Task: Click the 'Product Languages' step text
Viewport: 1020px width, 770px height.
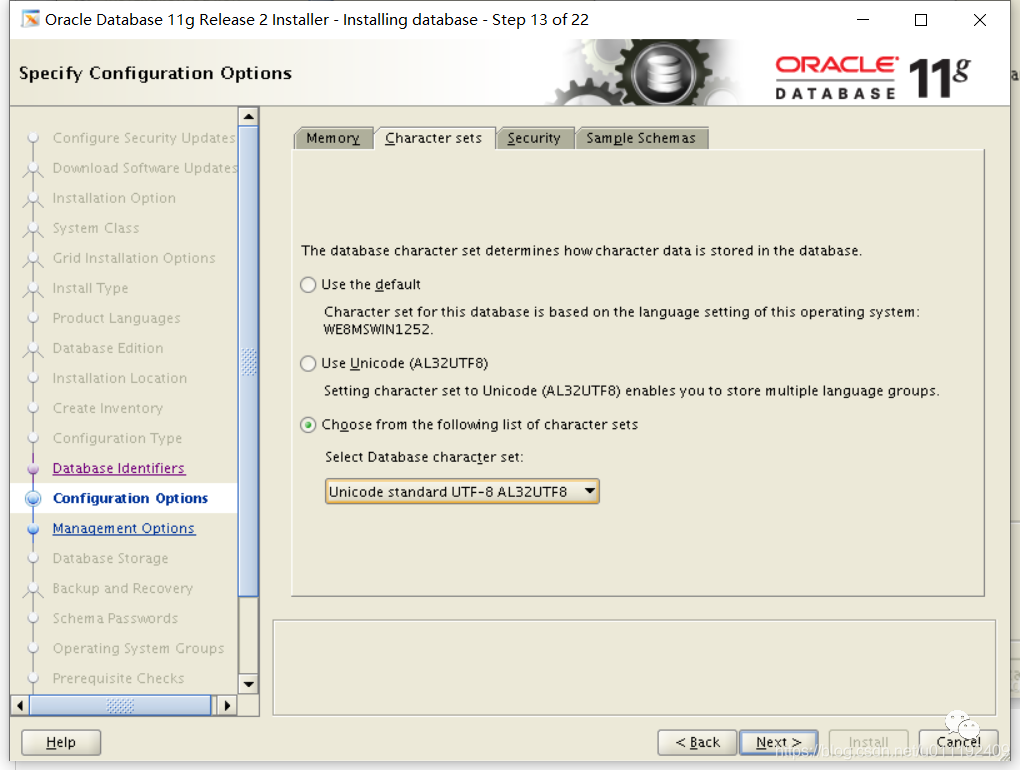Action: [116, 318]
